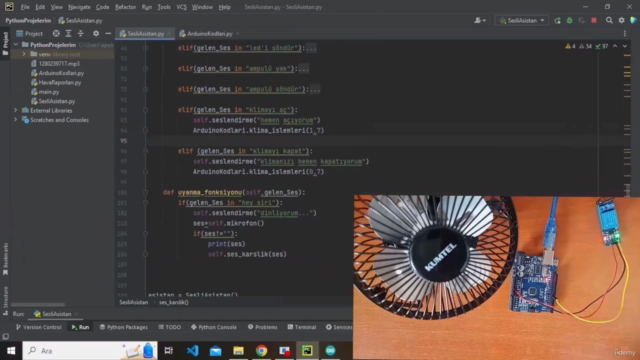Open the user account dropdown icon

[480, 20]
